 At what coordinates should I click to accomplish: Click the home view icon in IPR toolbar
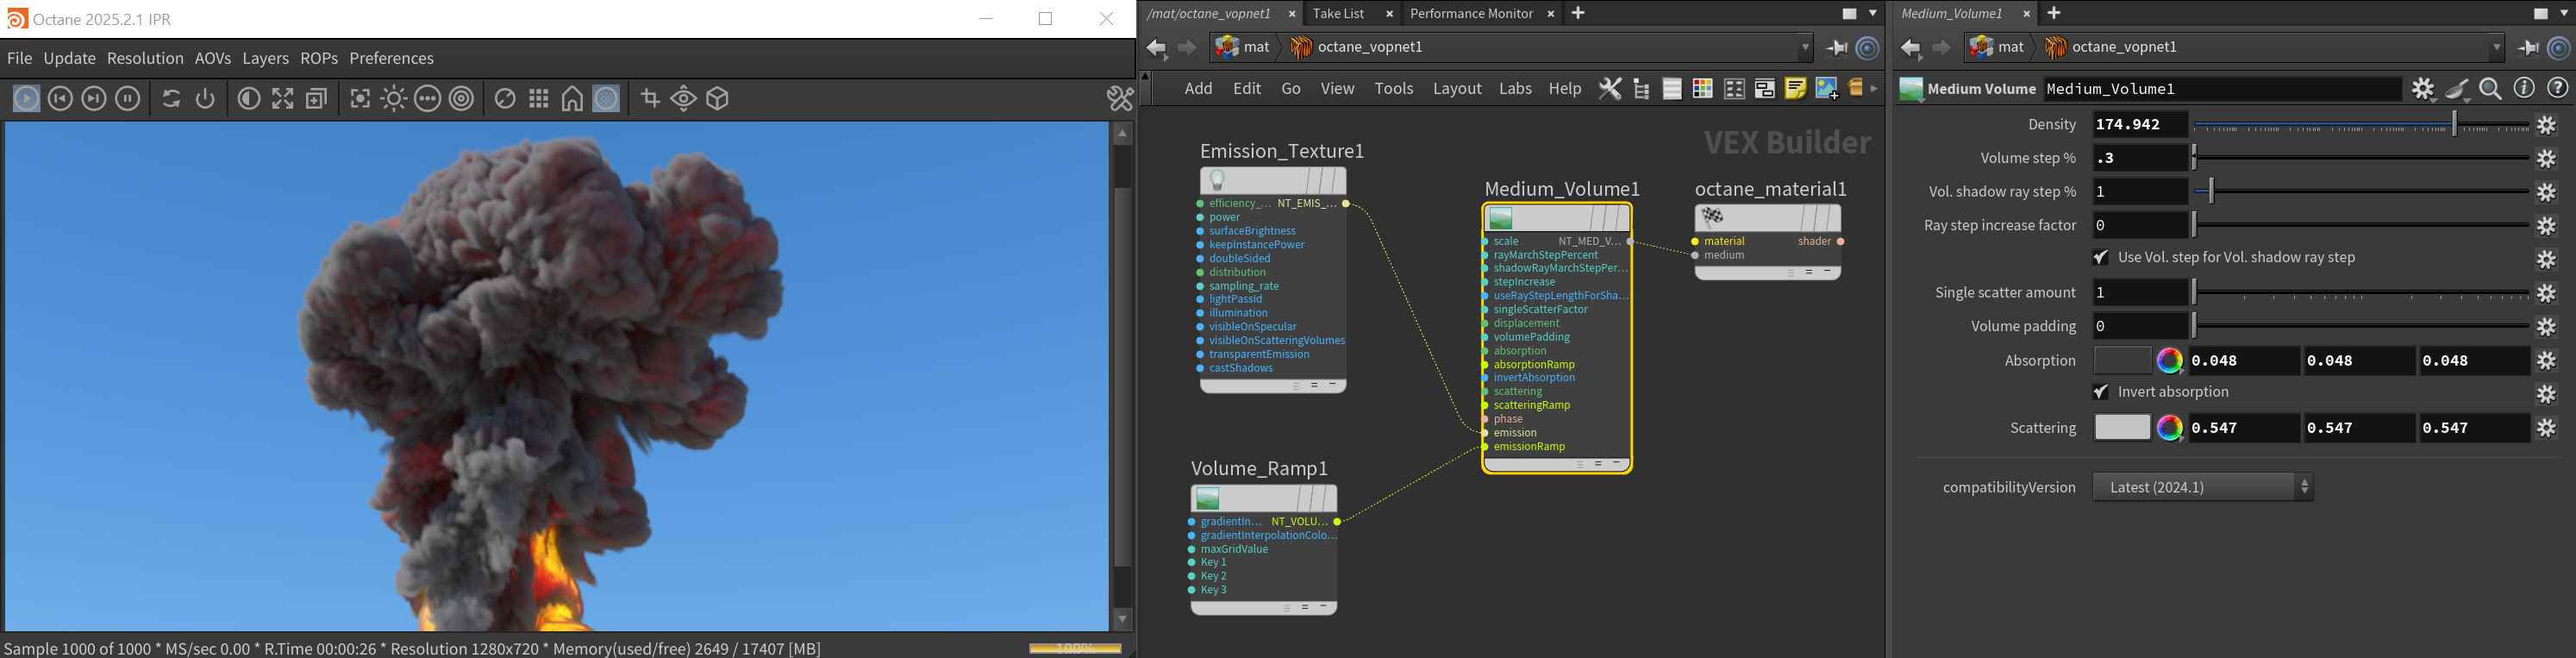click(x=572, y=99)
